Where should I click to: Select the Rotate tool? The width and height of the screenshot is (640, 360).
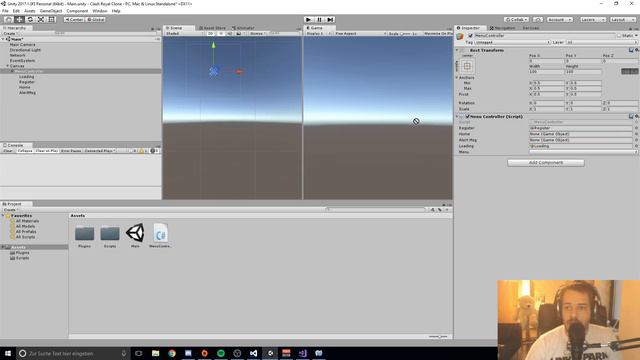coord(30,20)
